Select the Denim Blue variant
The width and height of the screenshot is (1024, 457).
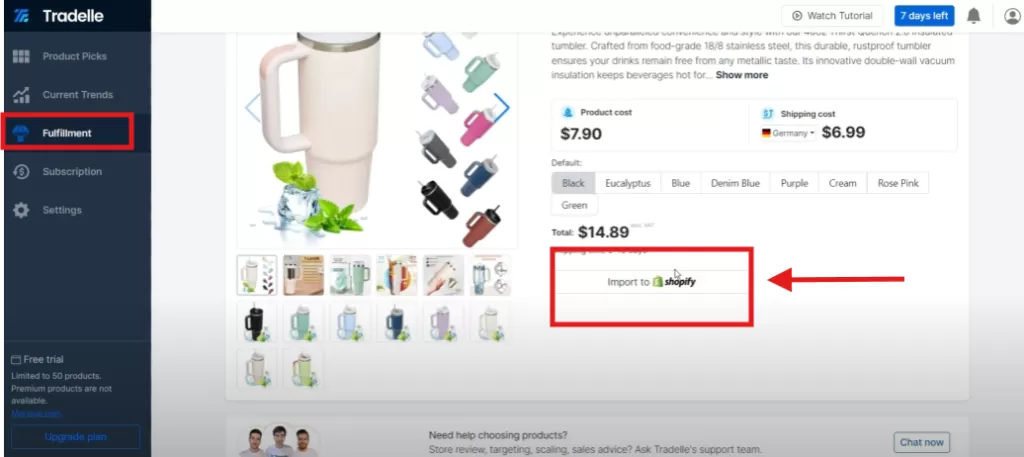[735, 183]
